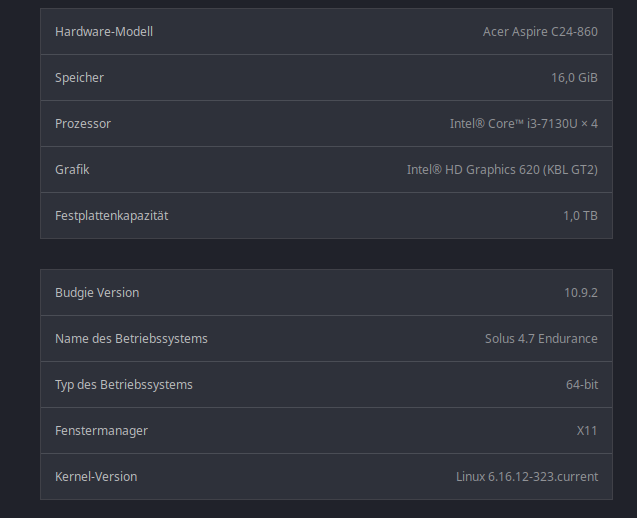The height and width of the screenshot is (518, 637).
Task: Select the 64-bit value
Action: tap(582, 384)
